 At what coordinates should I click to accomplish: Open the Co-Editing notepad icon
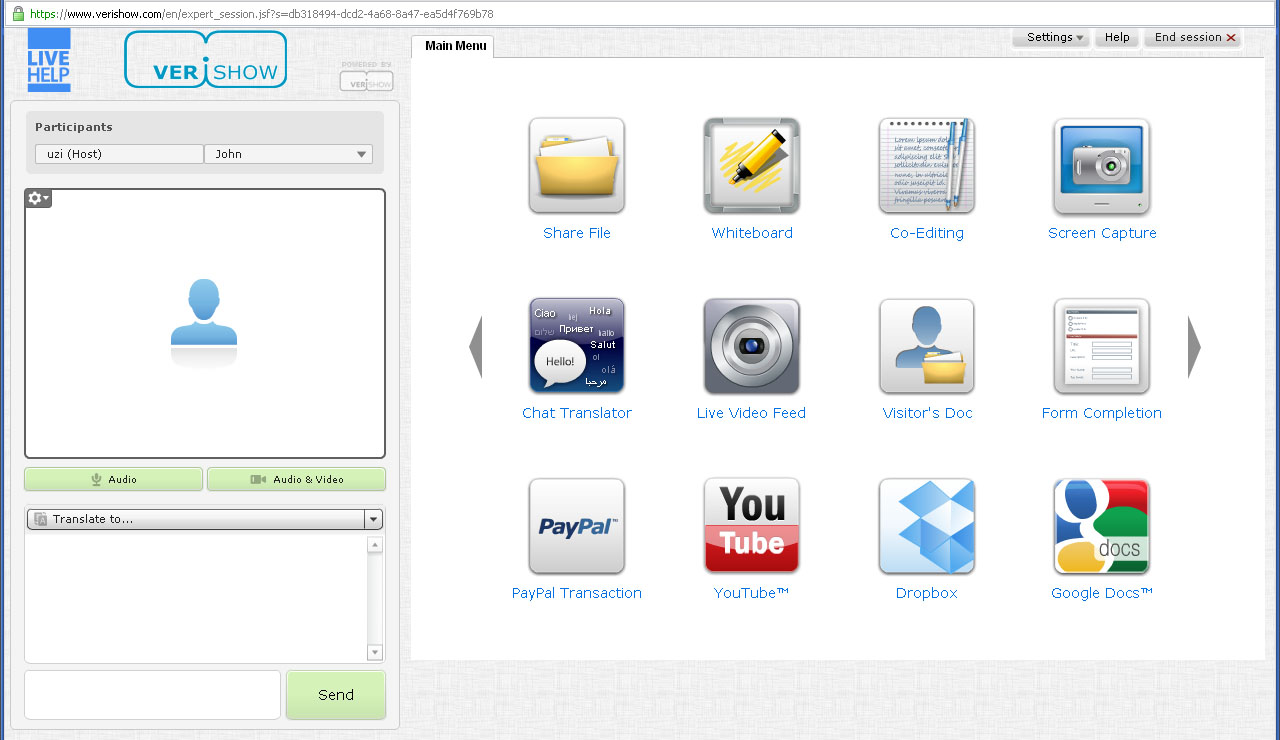click(x=927, y=166)
